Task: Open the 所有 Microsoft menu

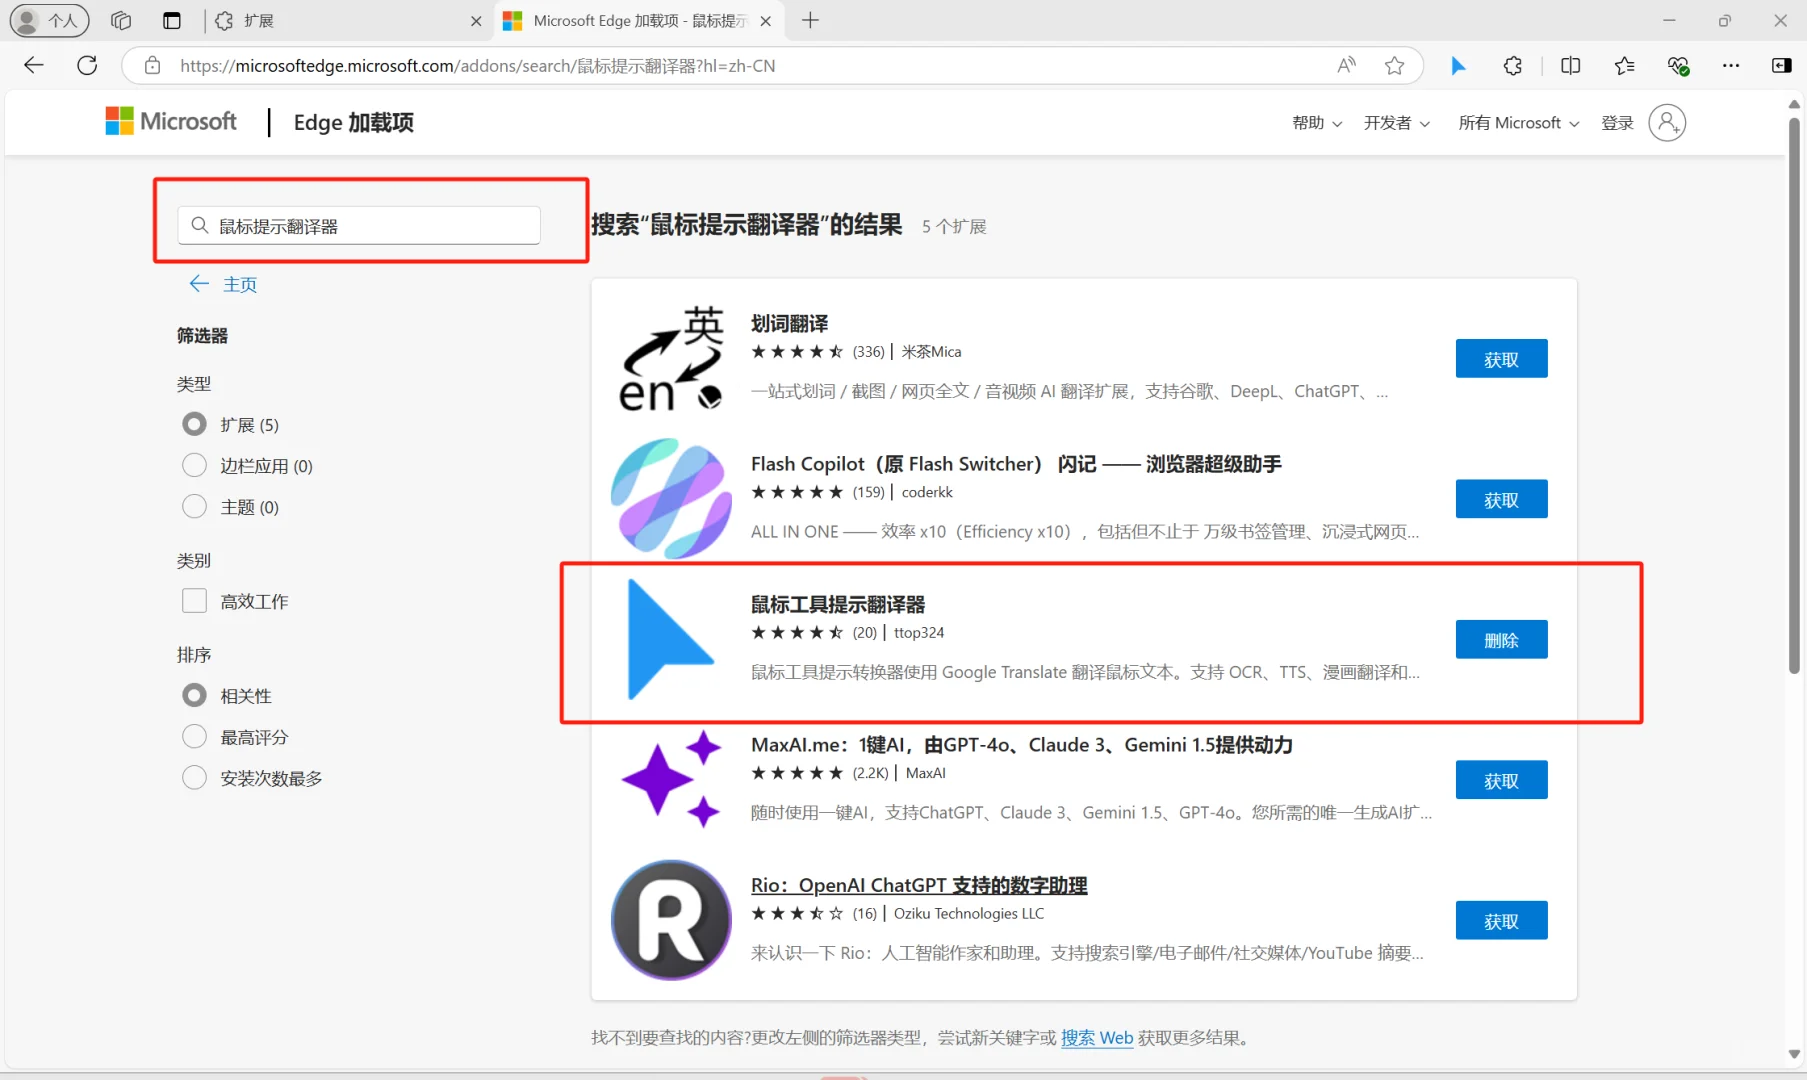Action: pos(1516,122)
